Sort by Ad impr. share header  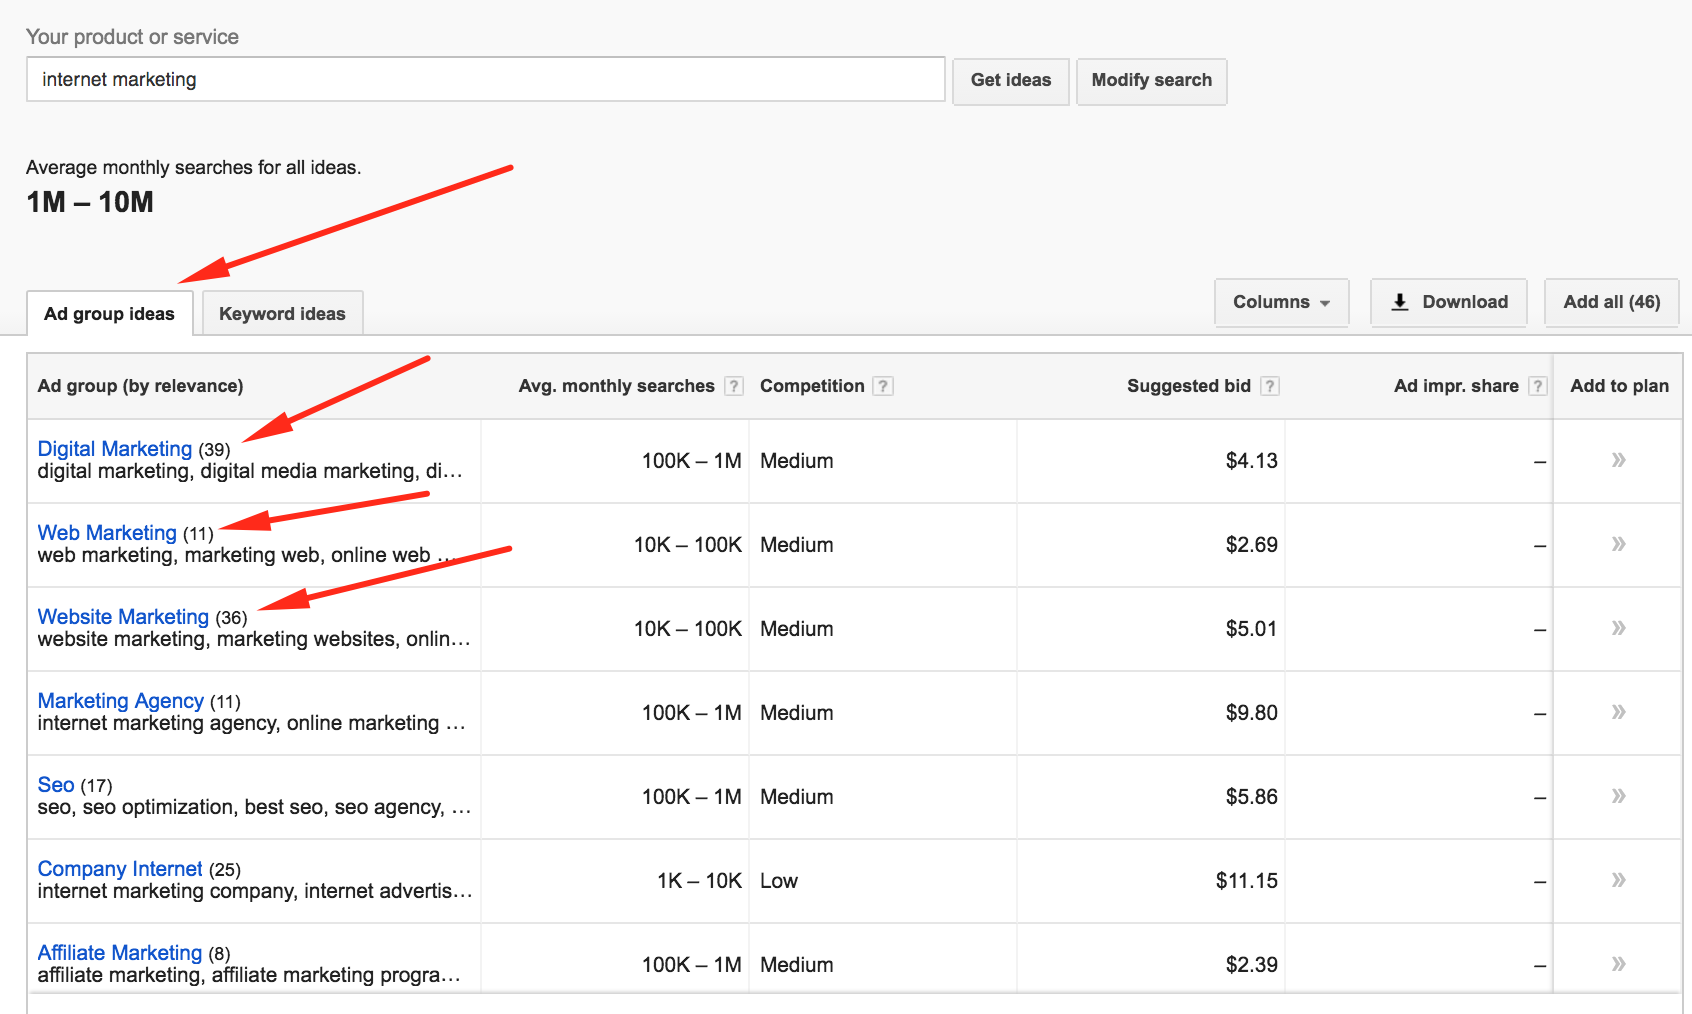click(1456, 386)
